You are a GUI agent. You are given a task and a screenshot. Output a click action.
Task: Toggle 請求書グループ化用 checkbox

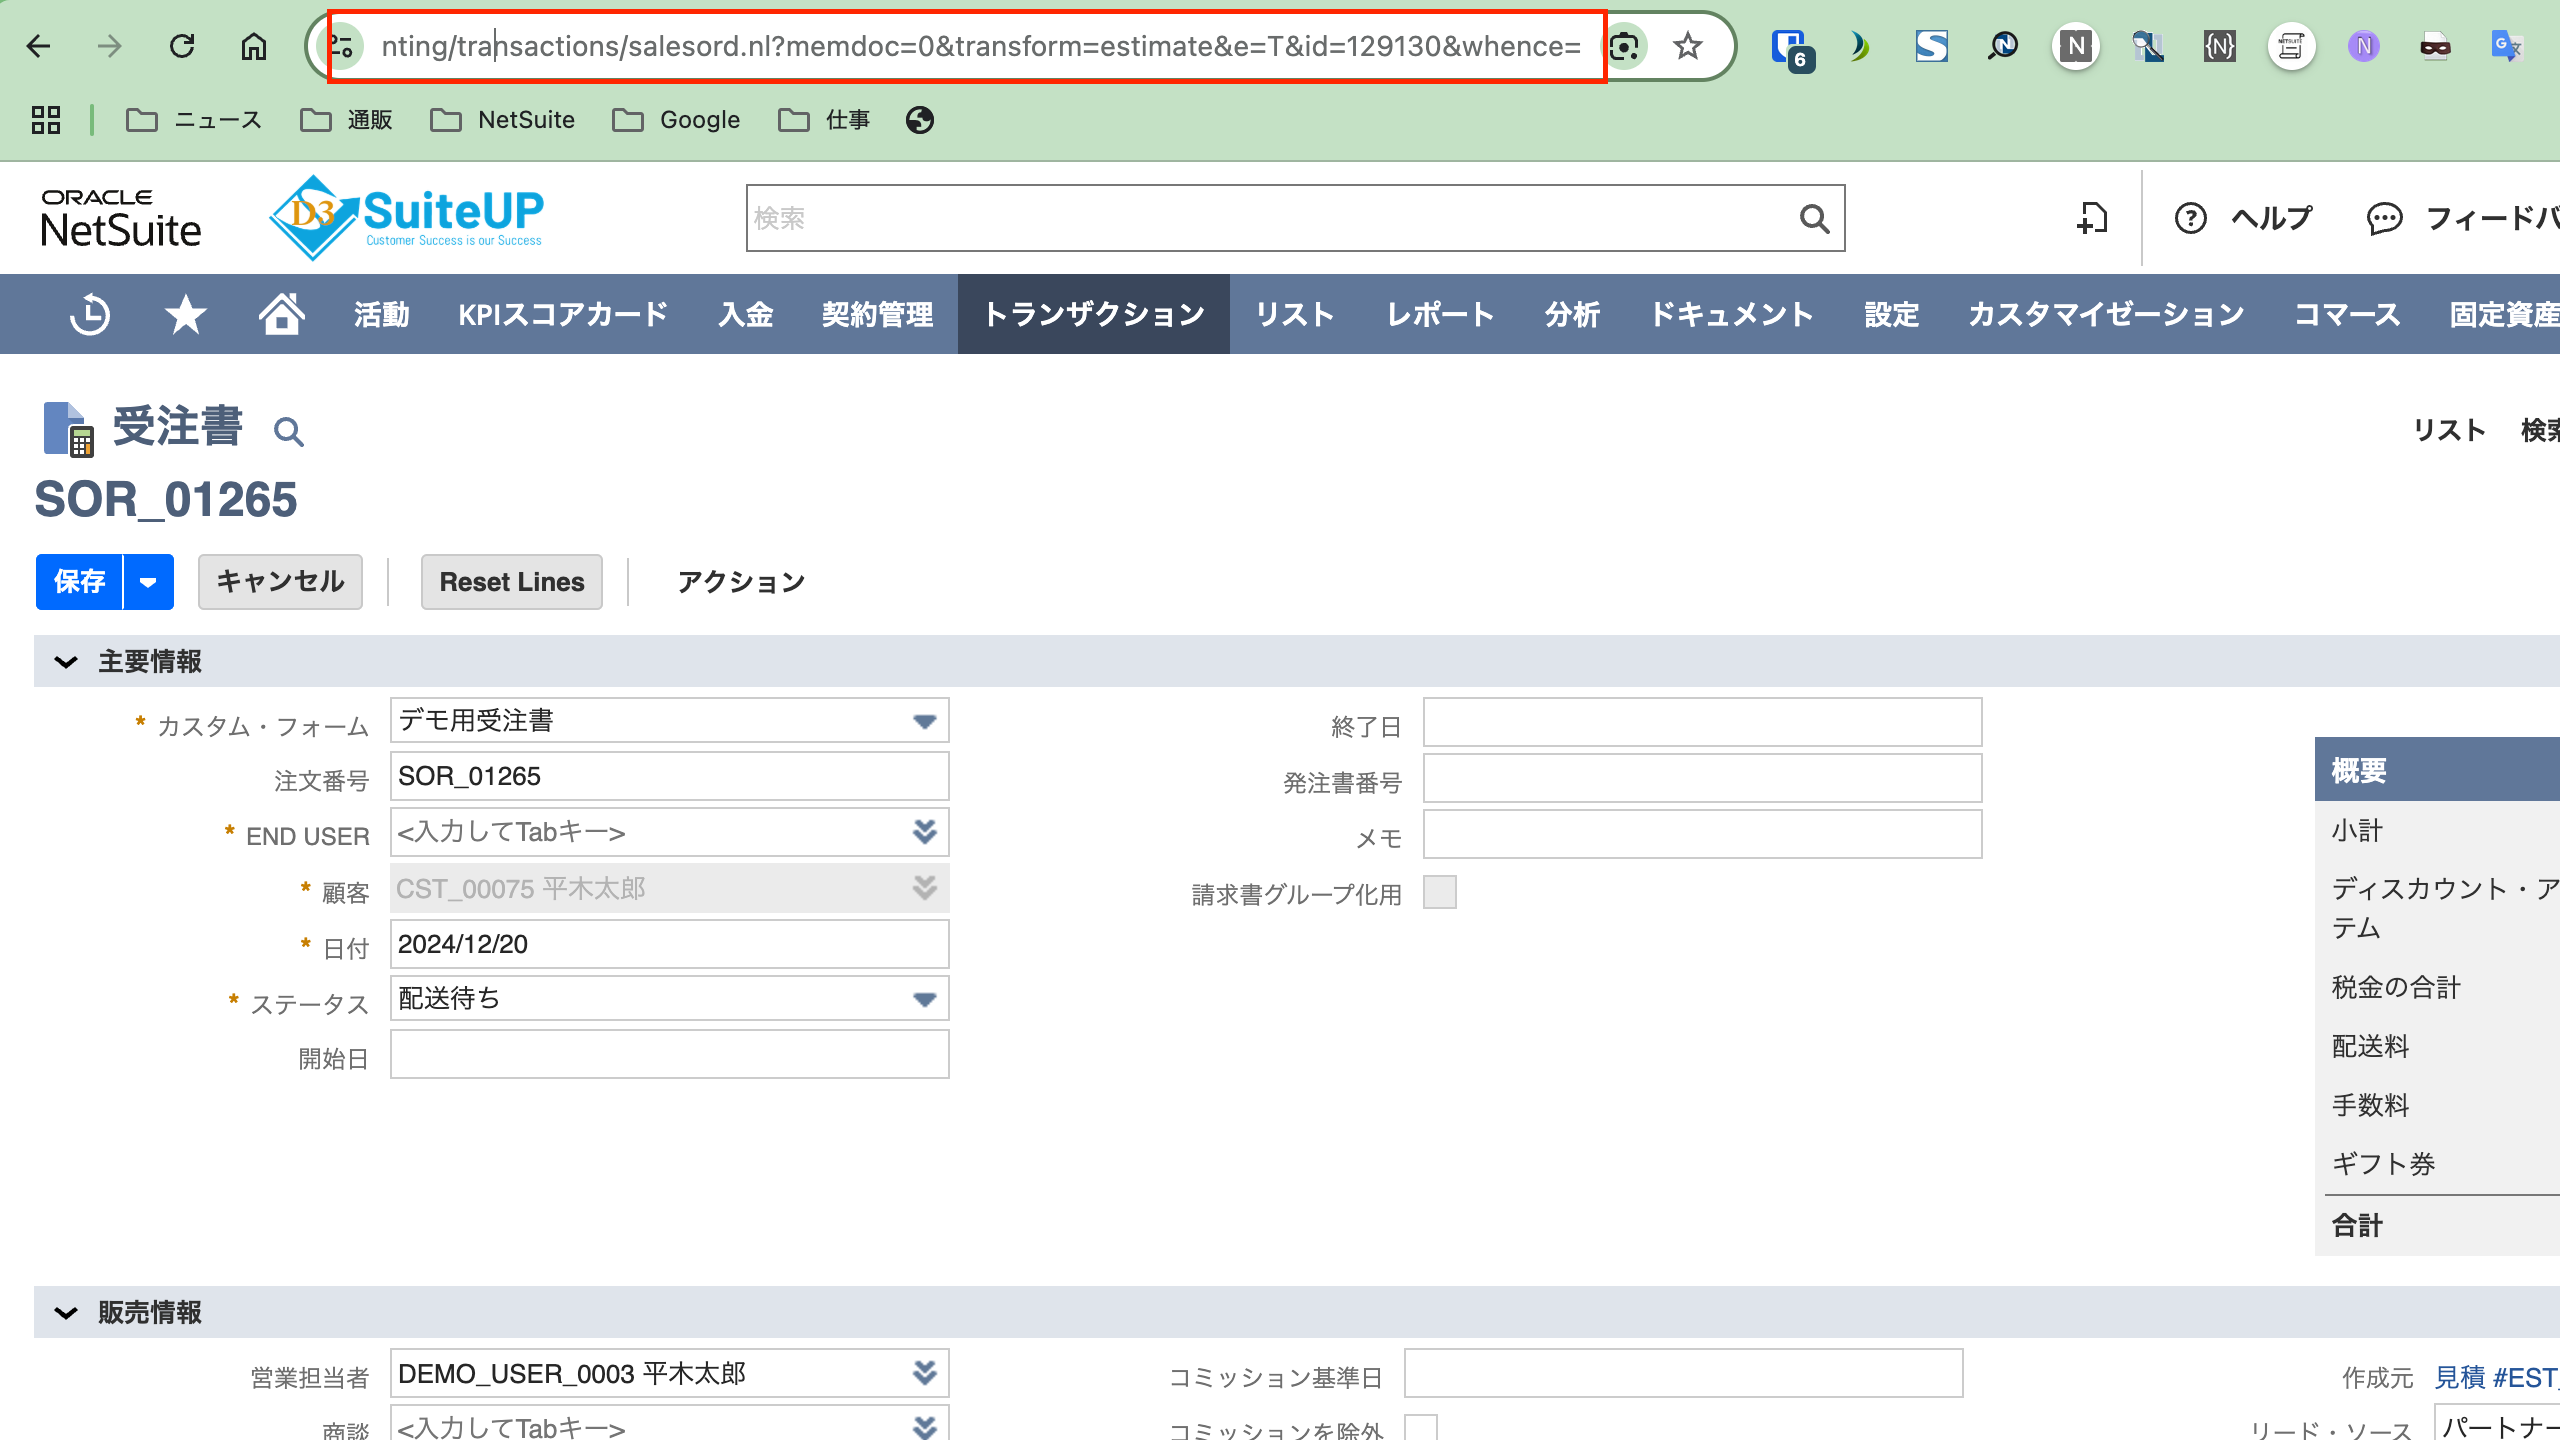1440,892
